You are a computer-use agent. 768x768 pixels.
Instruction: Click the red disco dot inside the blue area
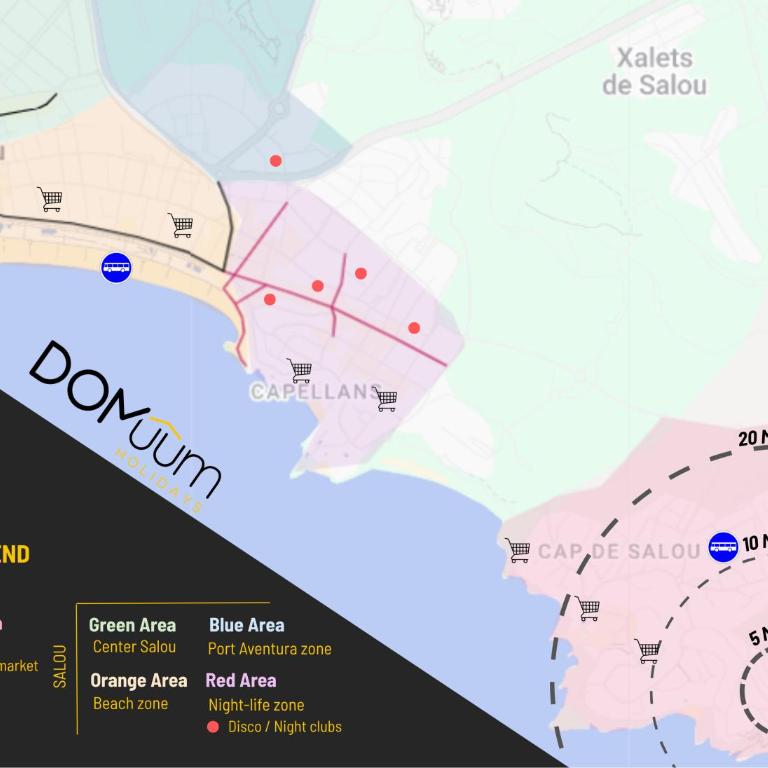(x=276, y=161)
